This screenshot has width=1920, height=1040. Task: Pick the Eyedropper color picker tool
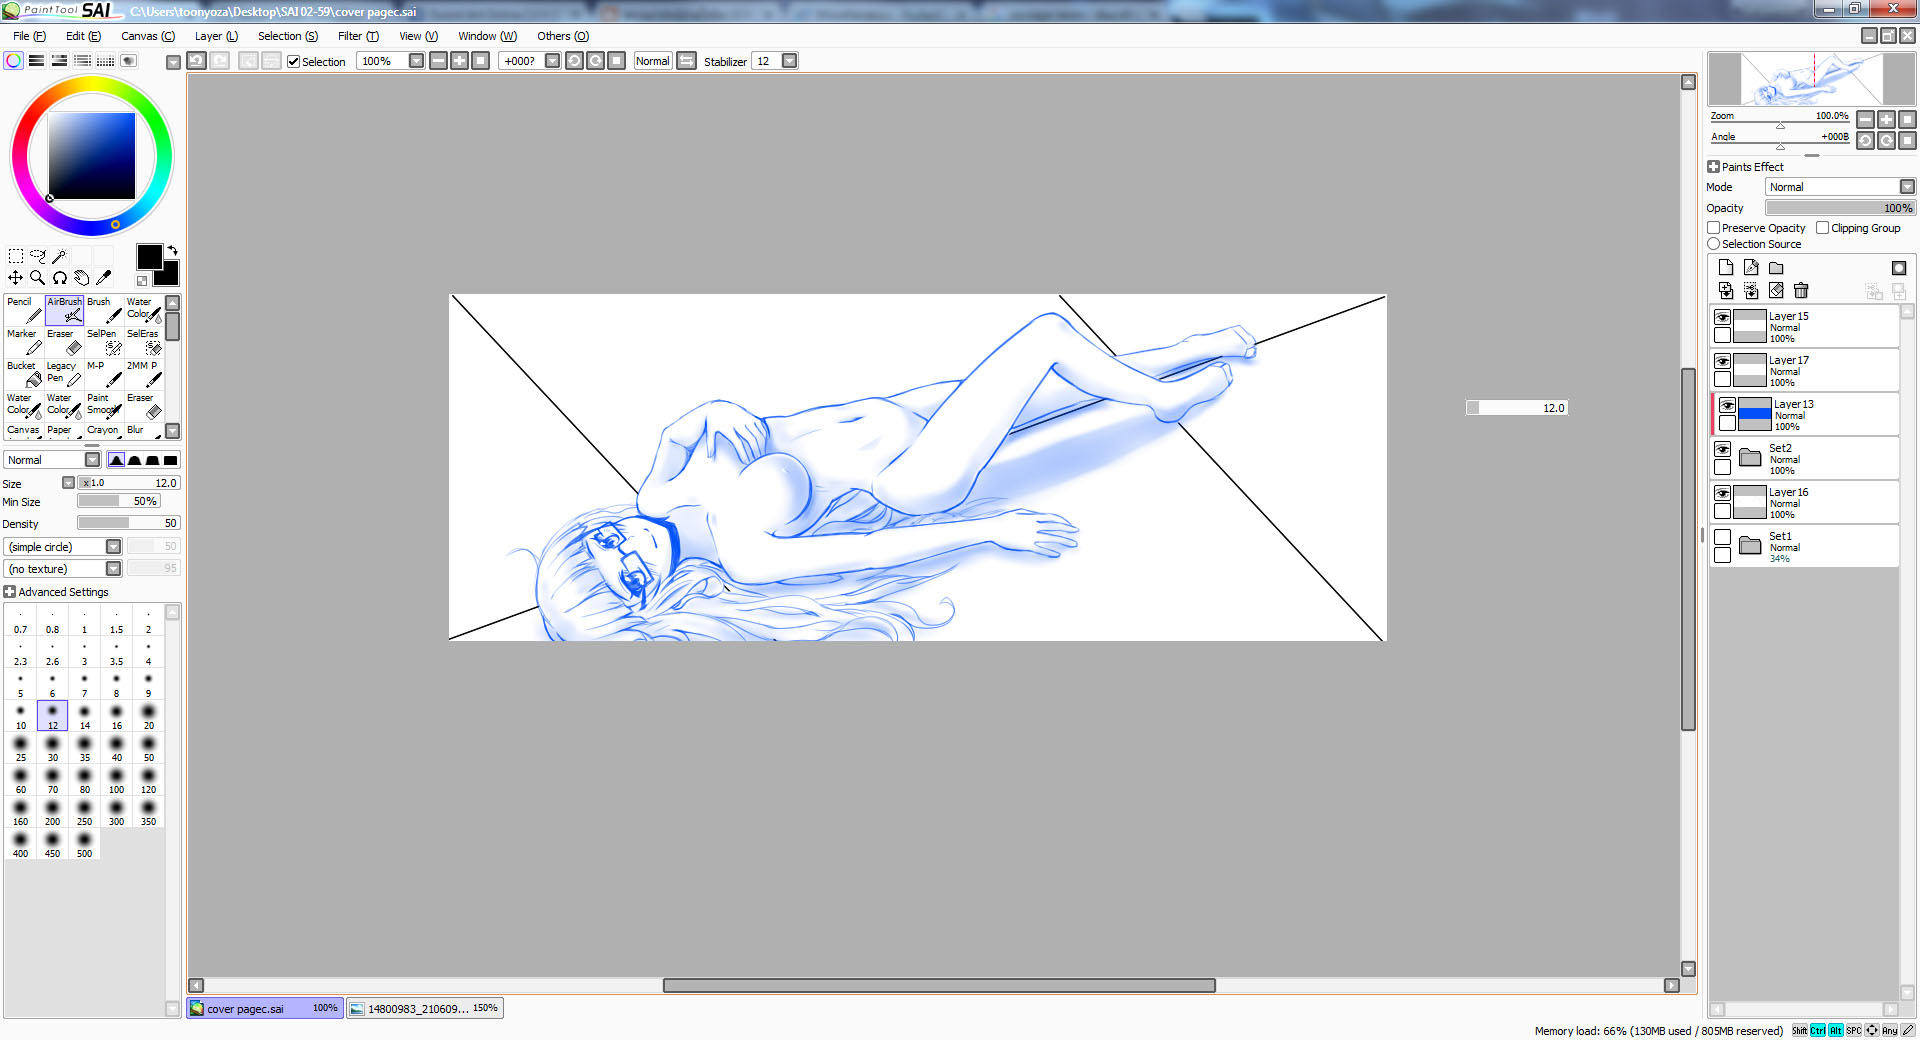pos(103,278)
